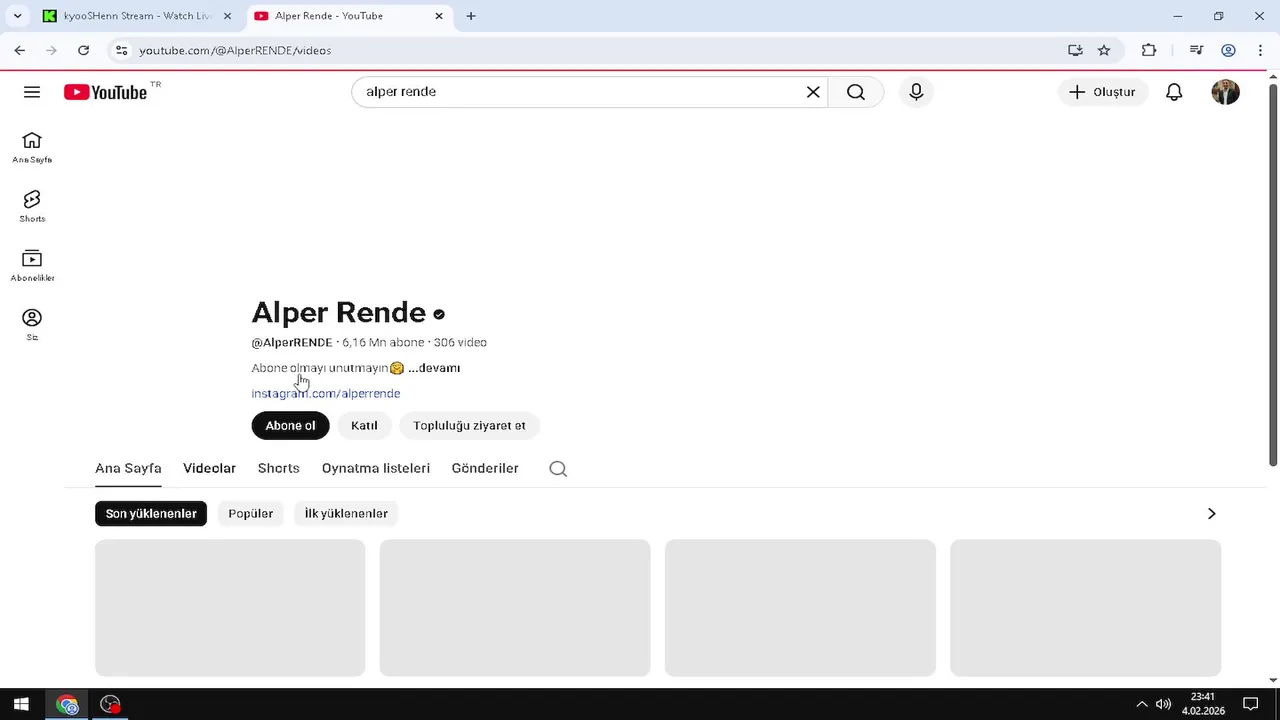Switch to the kyooSHenn Stream tab

pos(137,16)
